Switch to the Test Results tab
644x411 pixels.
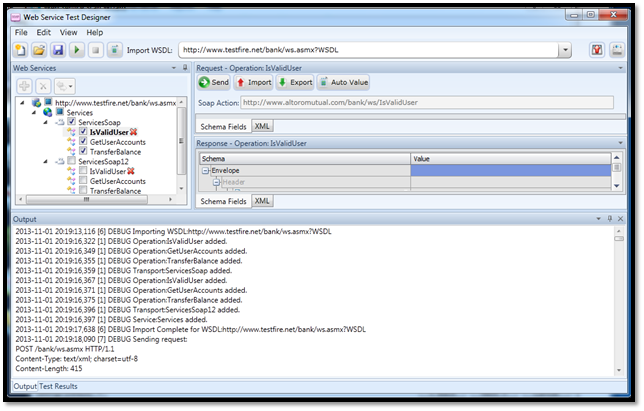58,385
